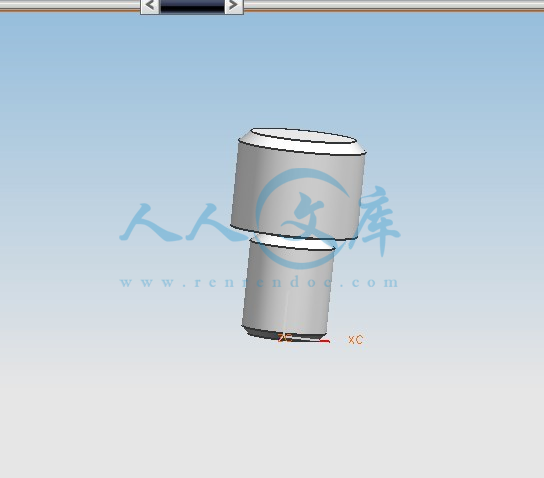The height and width of the screenshot is (478, 544).
Task: Click the www.renrendoc.com watermark text
Action: [x=259, y=282]
